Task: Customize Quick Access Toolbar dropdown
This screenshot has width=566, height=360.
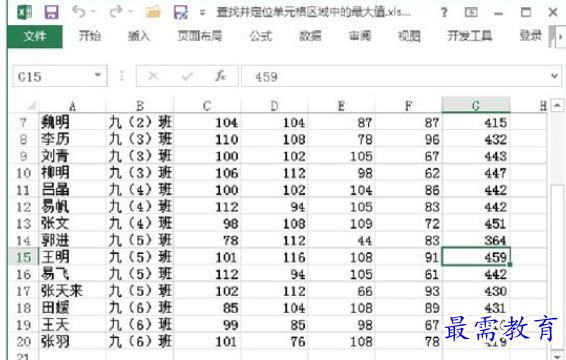Action: pyautogui.click(x=203, y=13)
